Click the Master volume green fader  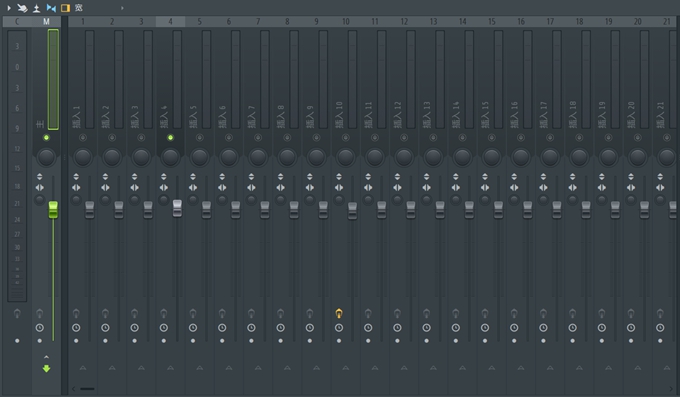(53, 210)
